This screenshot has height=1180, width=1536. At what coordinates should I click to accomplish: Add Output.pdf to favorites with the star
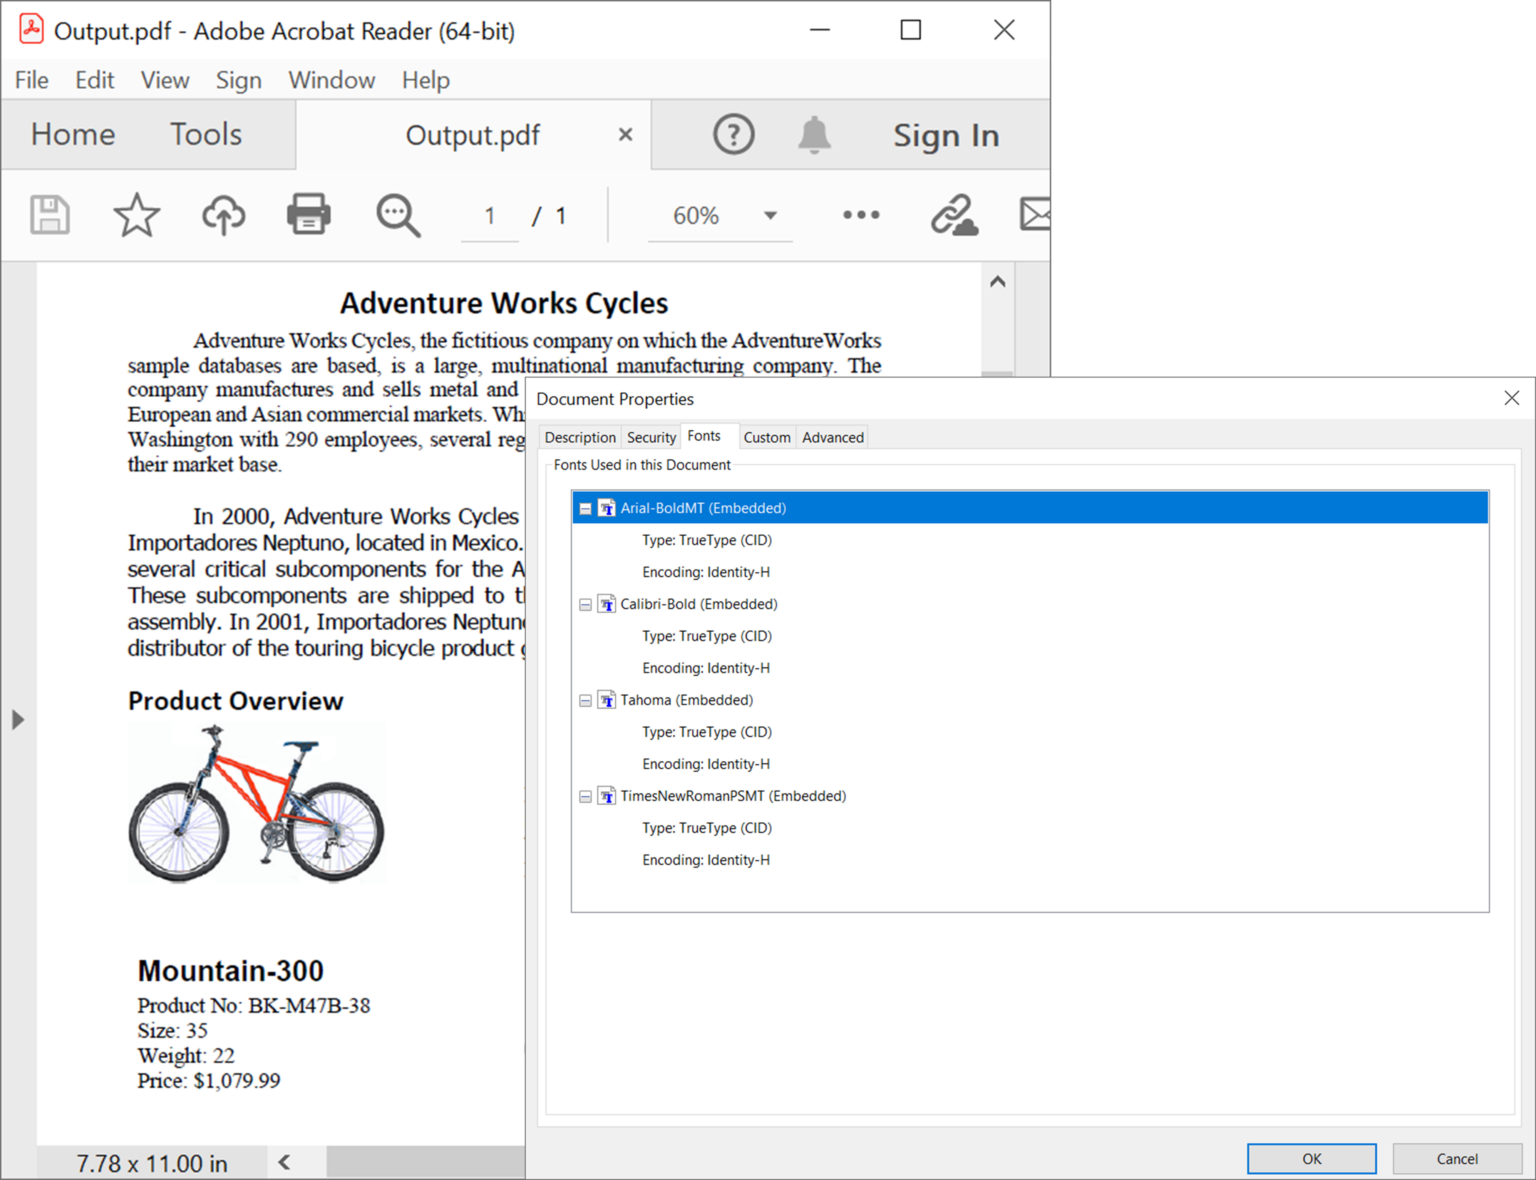pos(136,214)
